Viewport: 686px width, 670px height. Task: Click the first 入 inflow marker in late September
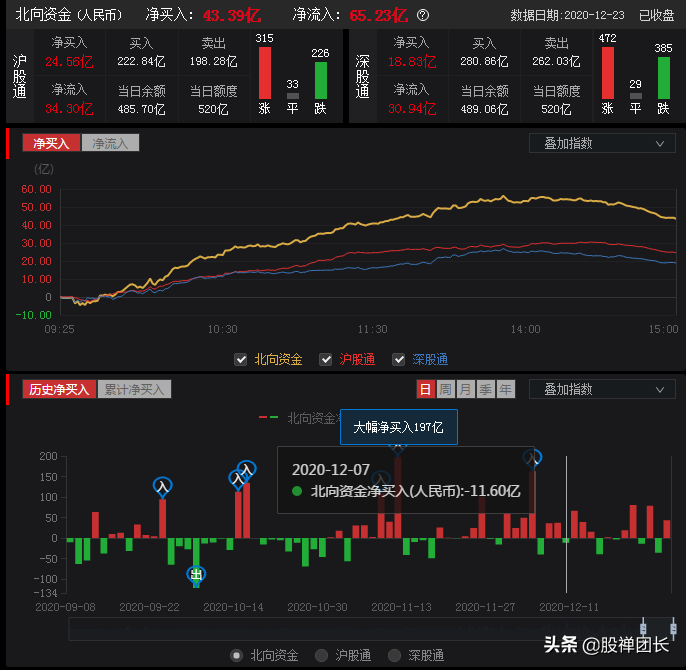tap(162, 487)
